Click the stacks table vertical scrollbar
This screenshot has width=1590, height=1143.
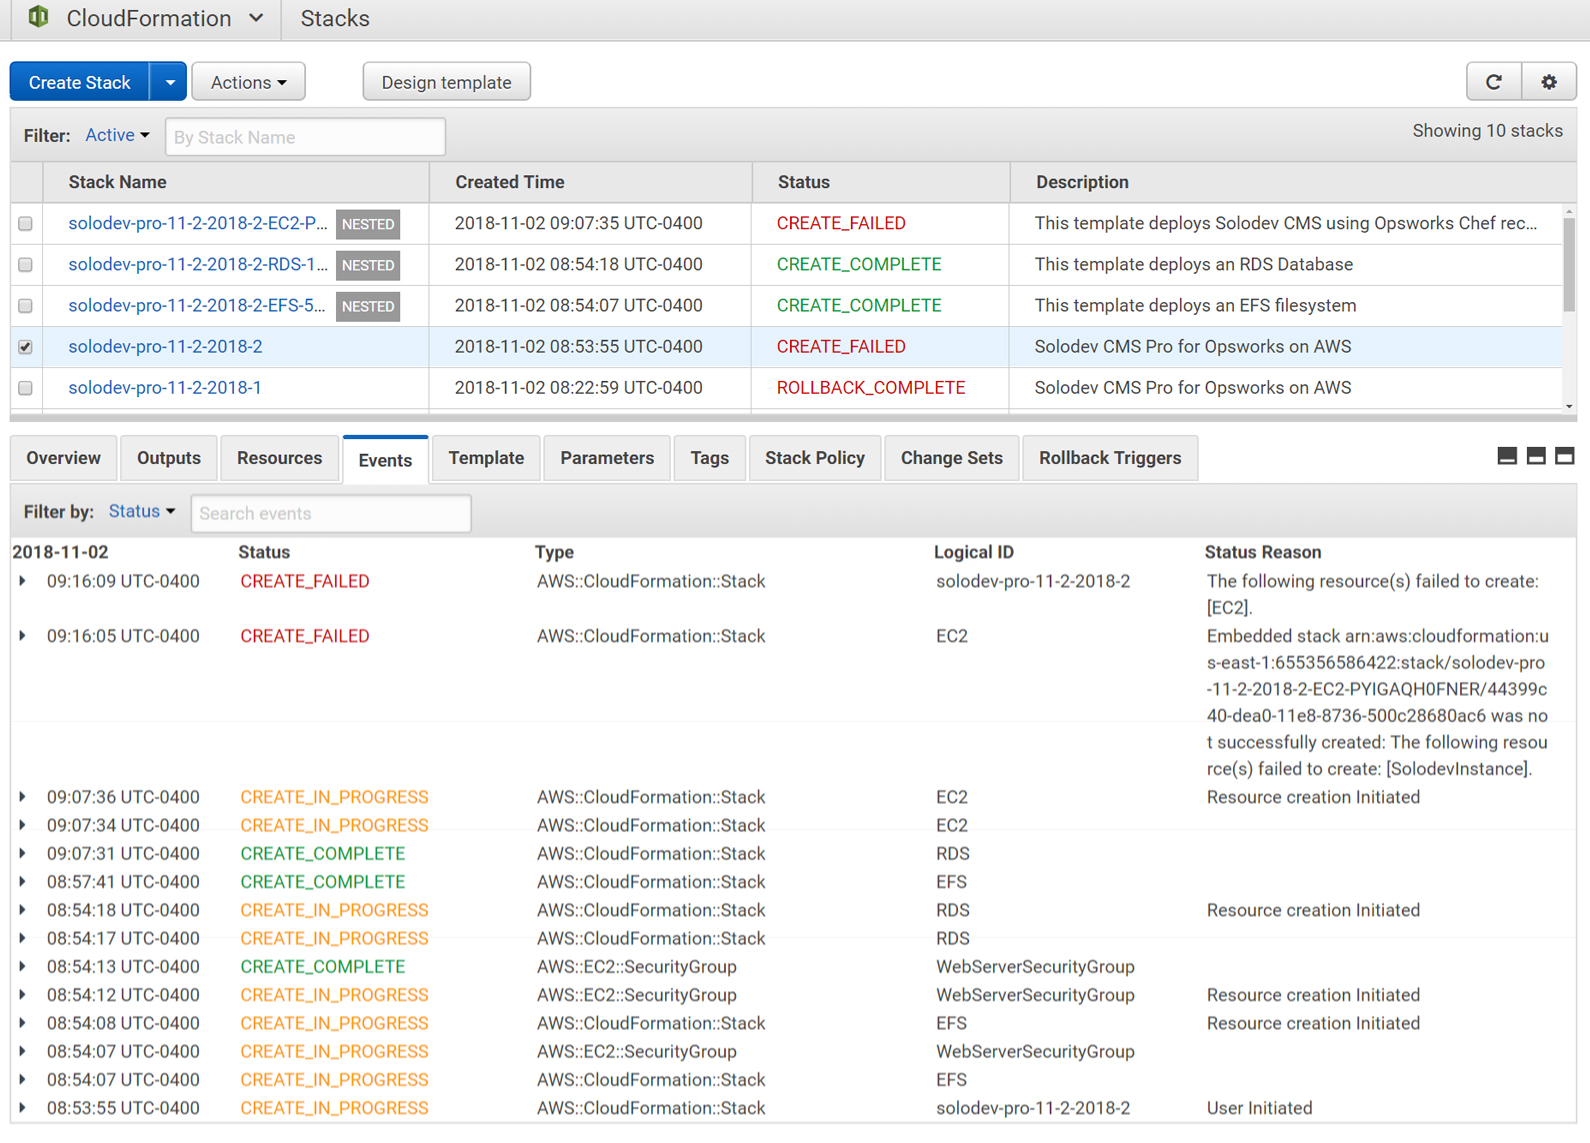1569,264
